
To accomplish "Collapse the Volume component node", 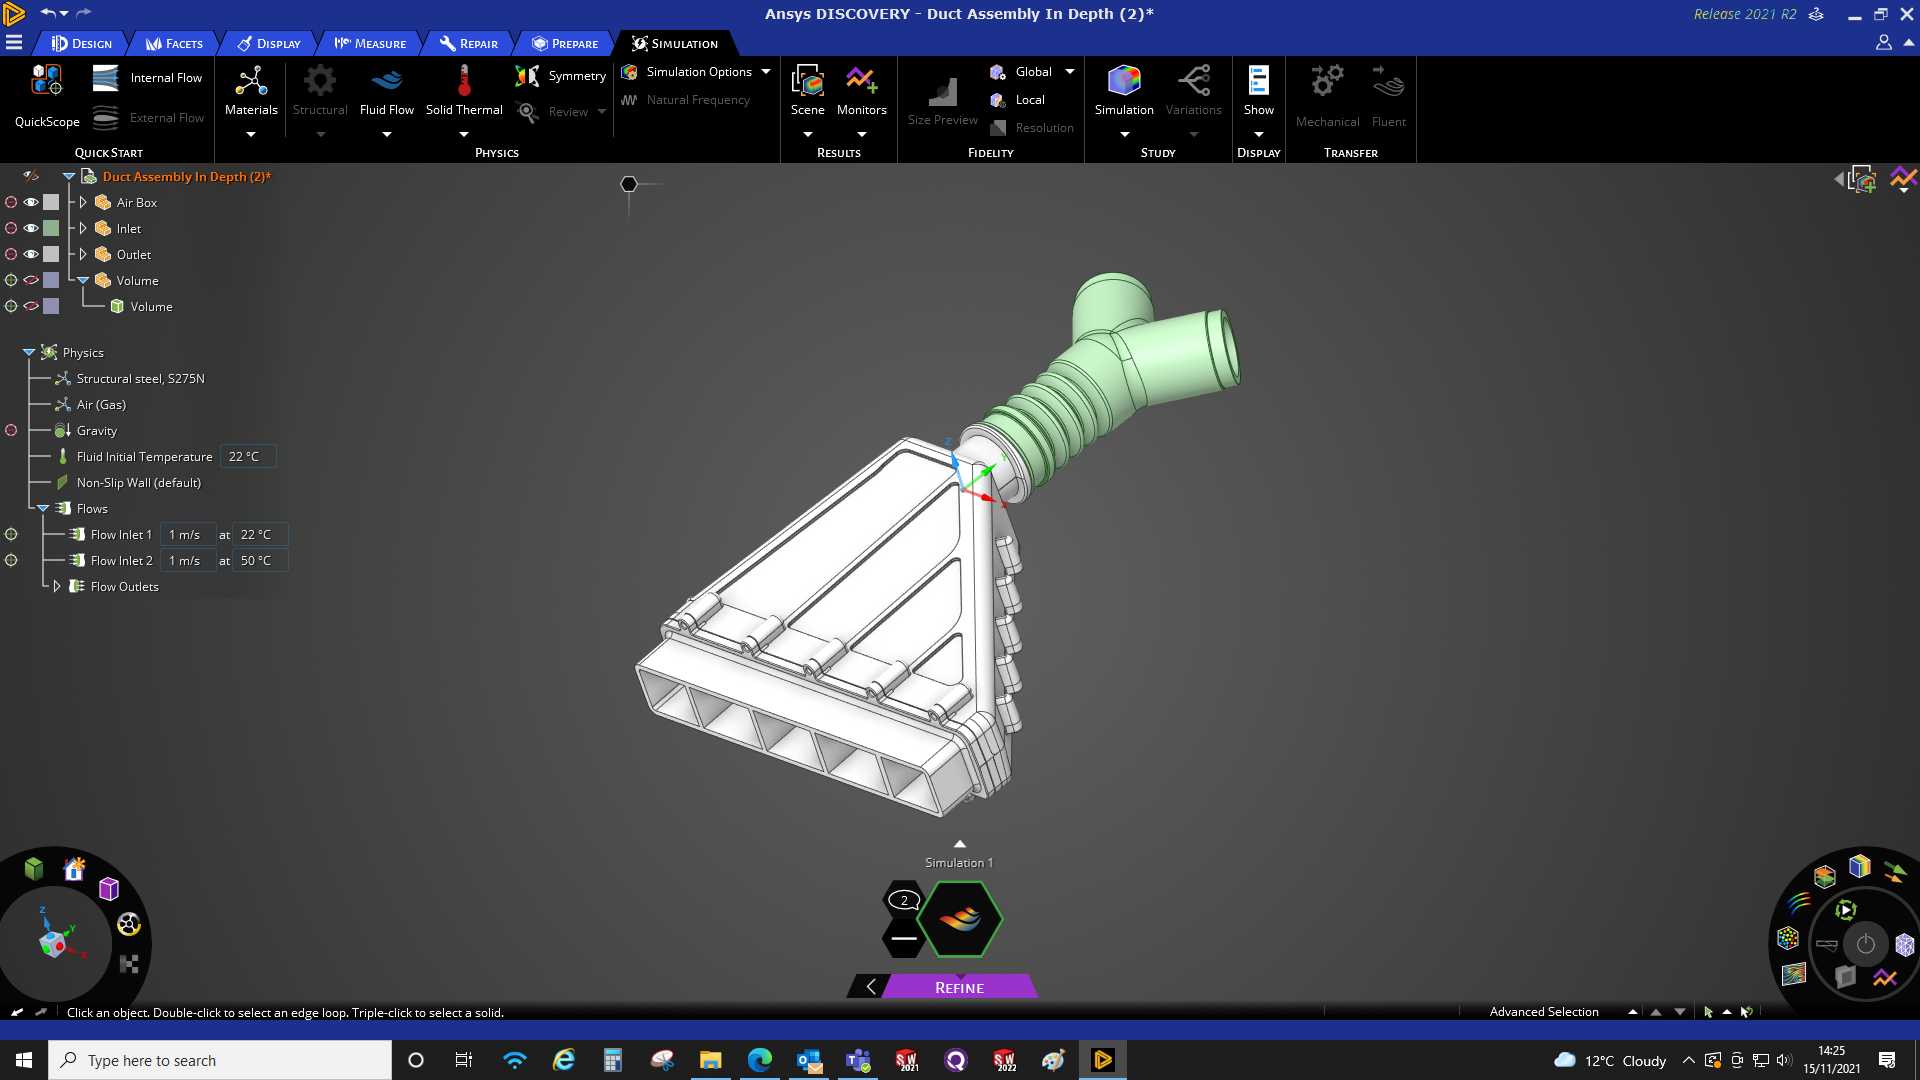I will click(x=83, y=280).
